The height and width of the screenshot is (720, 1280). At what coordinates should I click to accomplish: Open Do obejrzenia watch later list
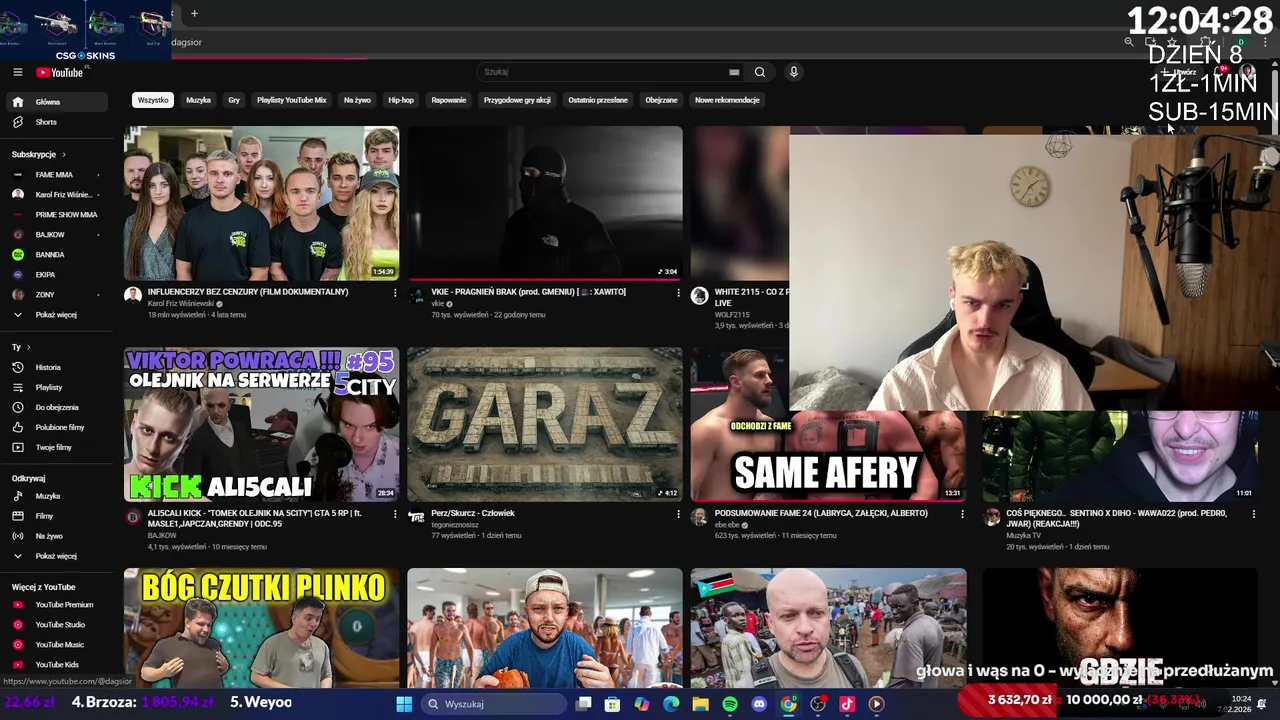coord(56,407)
